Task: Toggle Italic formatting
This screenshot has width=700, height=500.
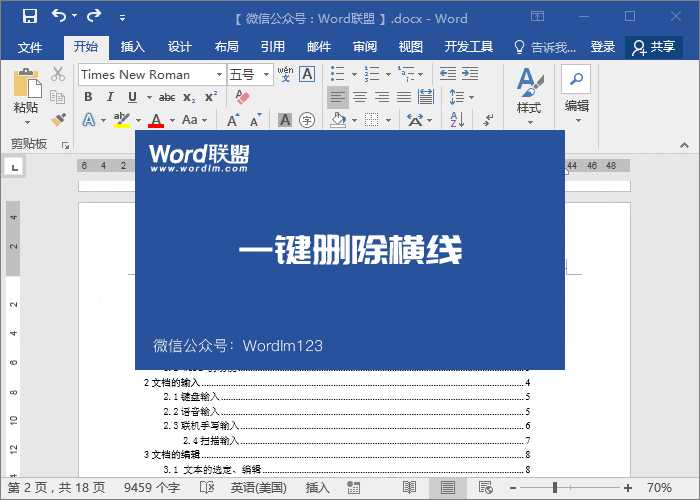Action: [x=110, y=97]
